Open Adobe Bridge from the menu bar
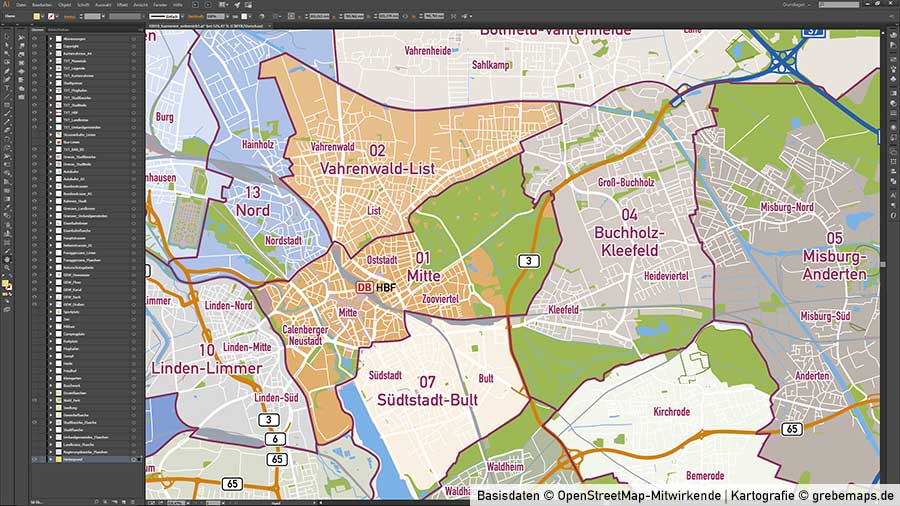Viewport: 900px width, 506px height. tap(196, 5)
